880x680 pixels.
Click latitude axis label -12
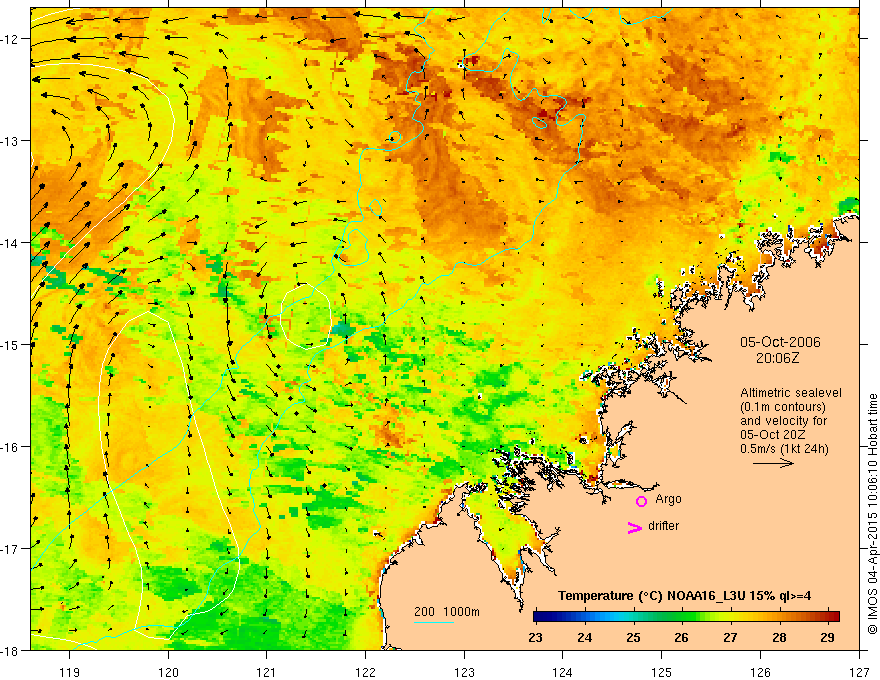[x=11, y=39]
